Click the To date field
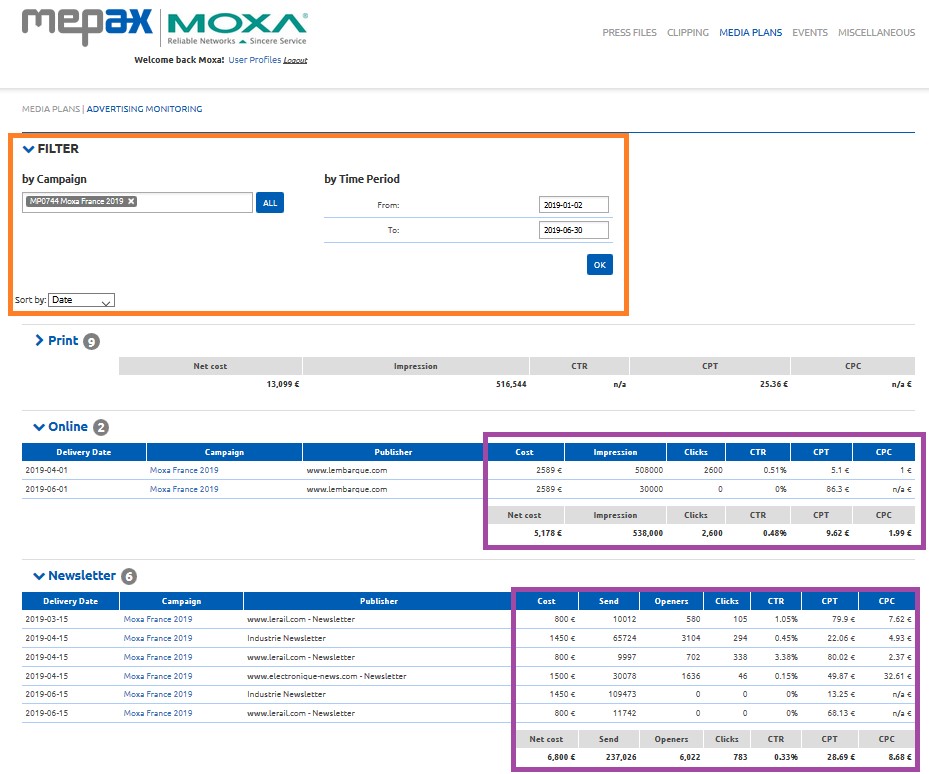This screenshot has width=929, height=774. (x=573, y=230)
